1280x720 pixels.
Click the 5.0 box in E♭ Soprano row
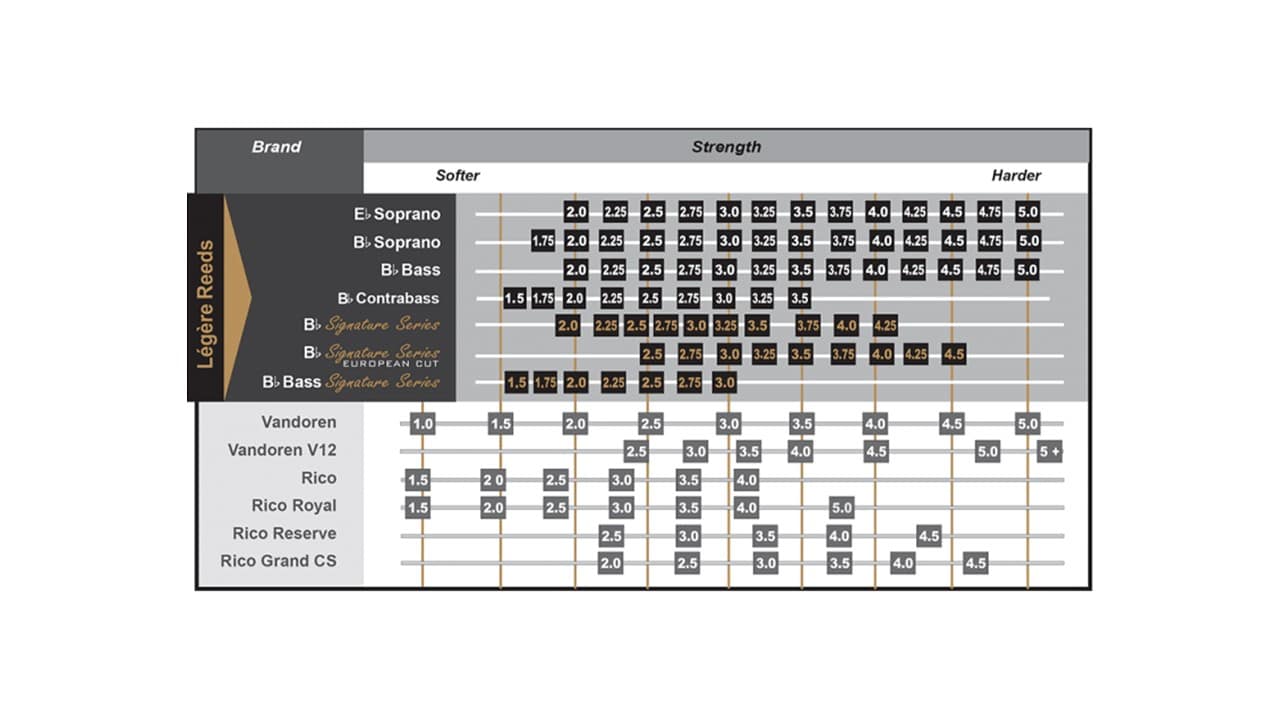(1027, 213)
